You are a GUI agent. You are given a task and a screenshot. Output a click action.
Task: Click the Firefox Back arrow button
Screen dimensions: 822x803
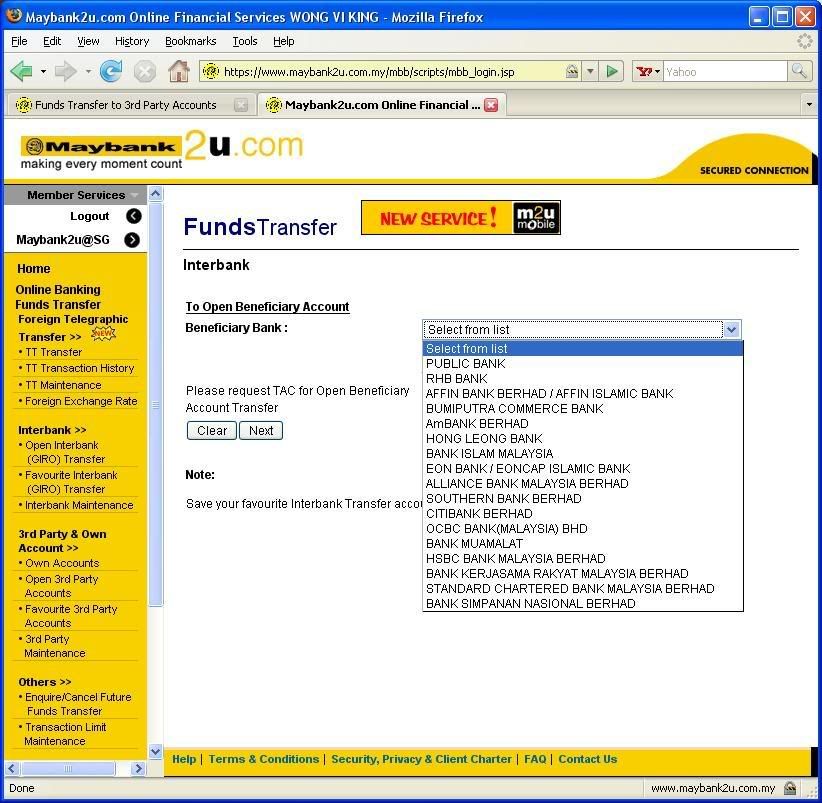tap(21, 71)
